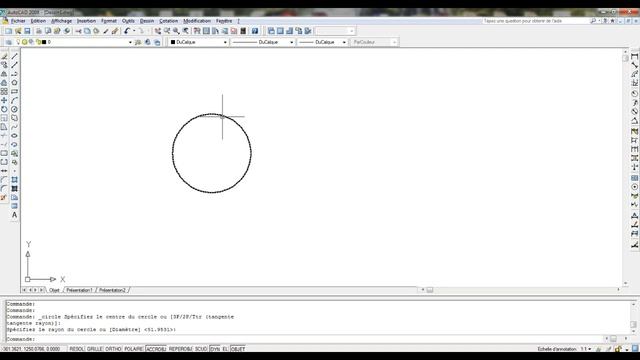Toggle RESOL snap mode
The image size is (640, 360).
77,349
